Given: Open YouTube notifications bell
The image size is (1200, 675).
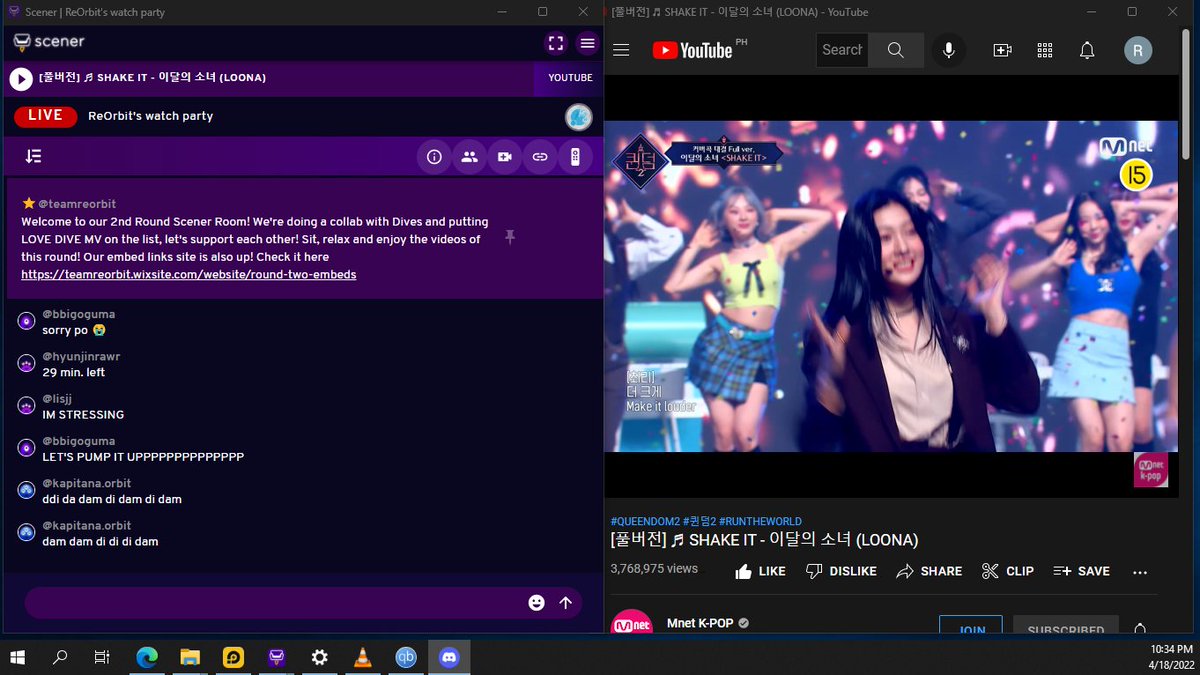Looking at the screenshot, I should point(1087,50).
